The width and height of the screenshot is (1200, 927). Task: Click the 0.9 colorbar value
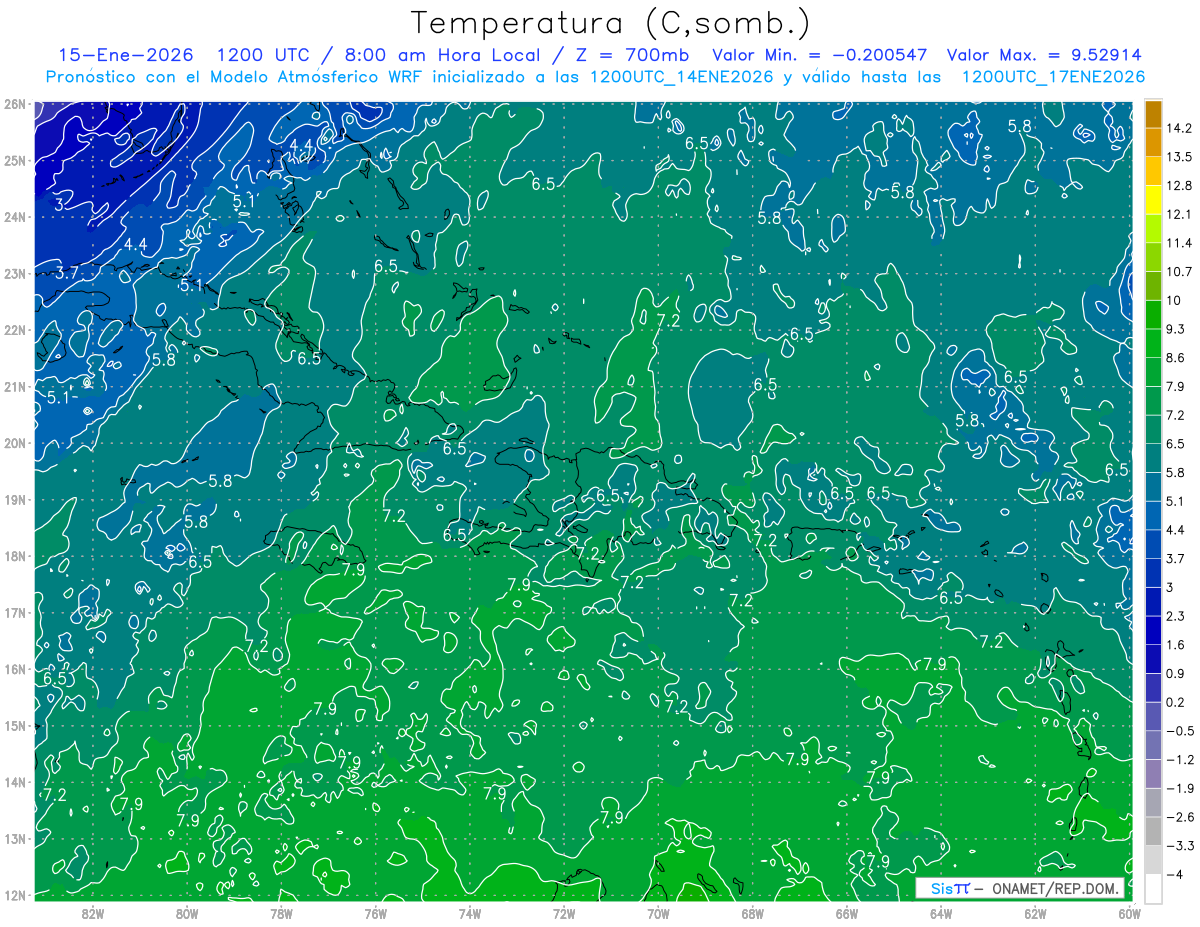(x=1177, y=674)
